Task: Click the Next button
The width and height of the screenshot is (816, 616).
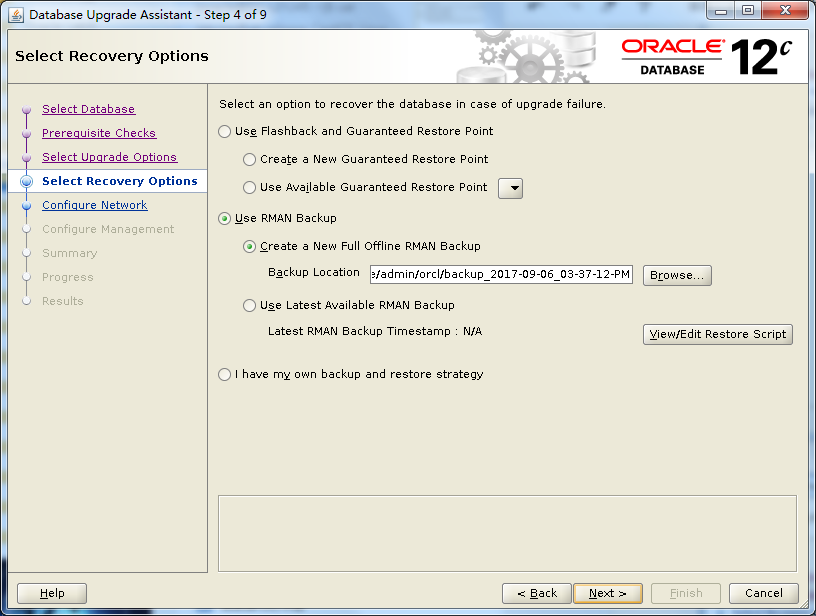Action: (607, 593)
